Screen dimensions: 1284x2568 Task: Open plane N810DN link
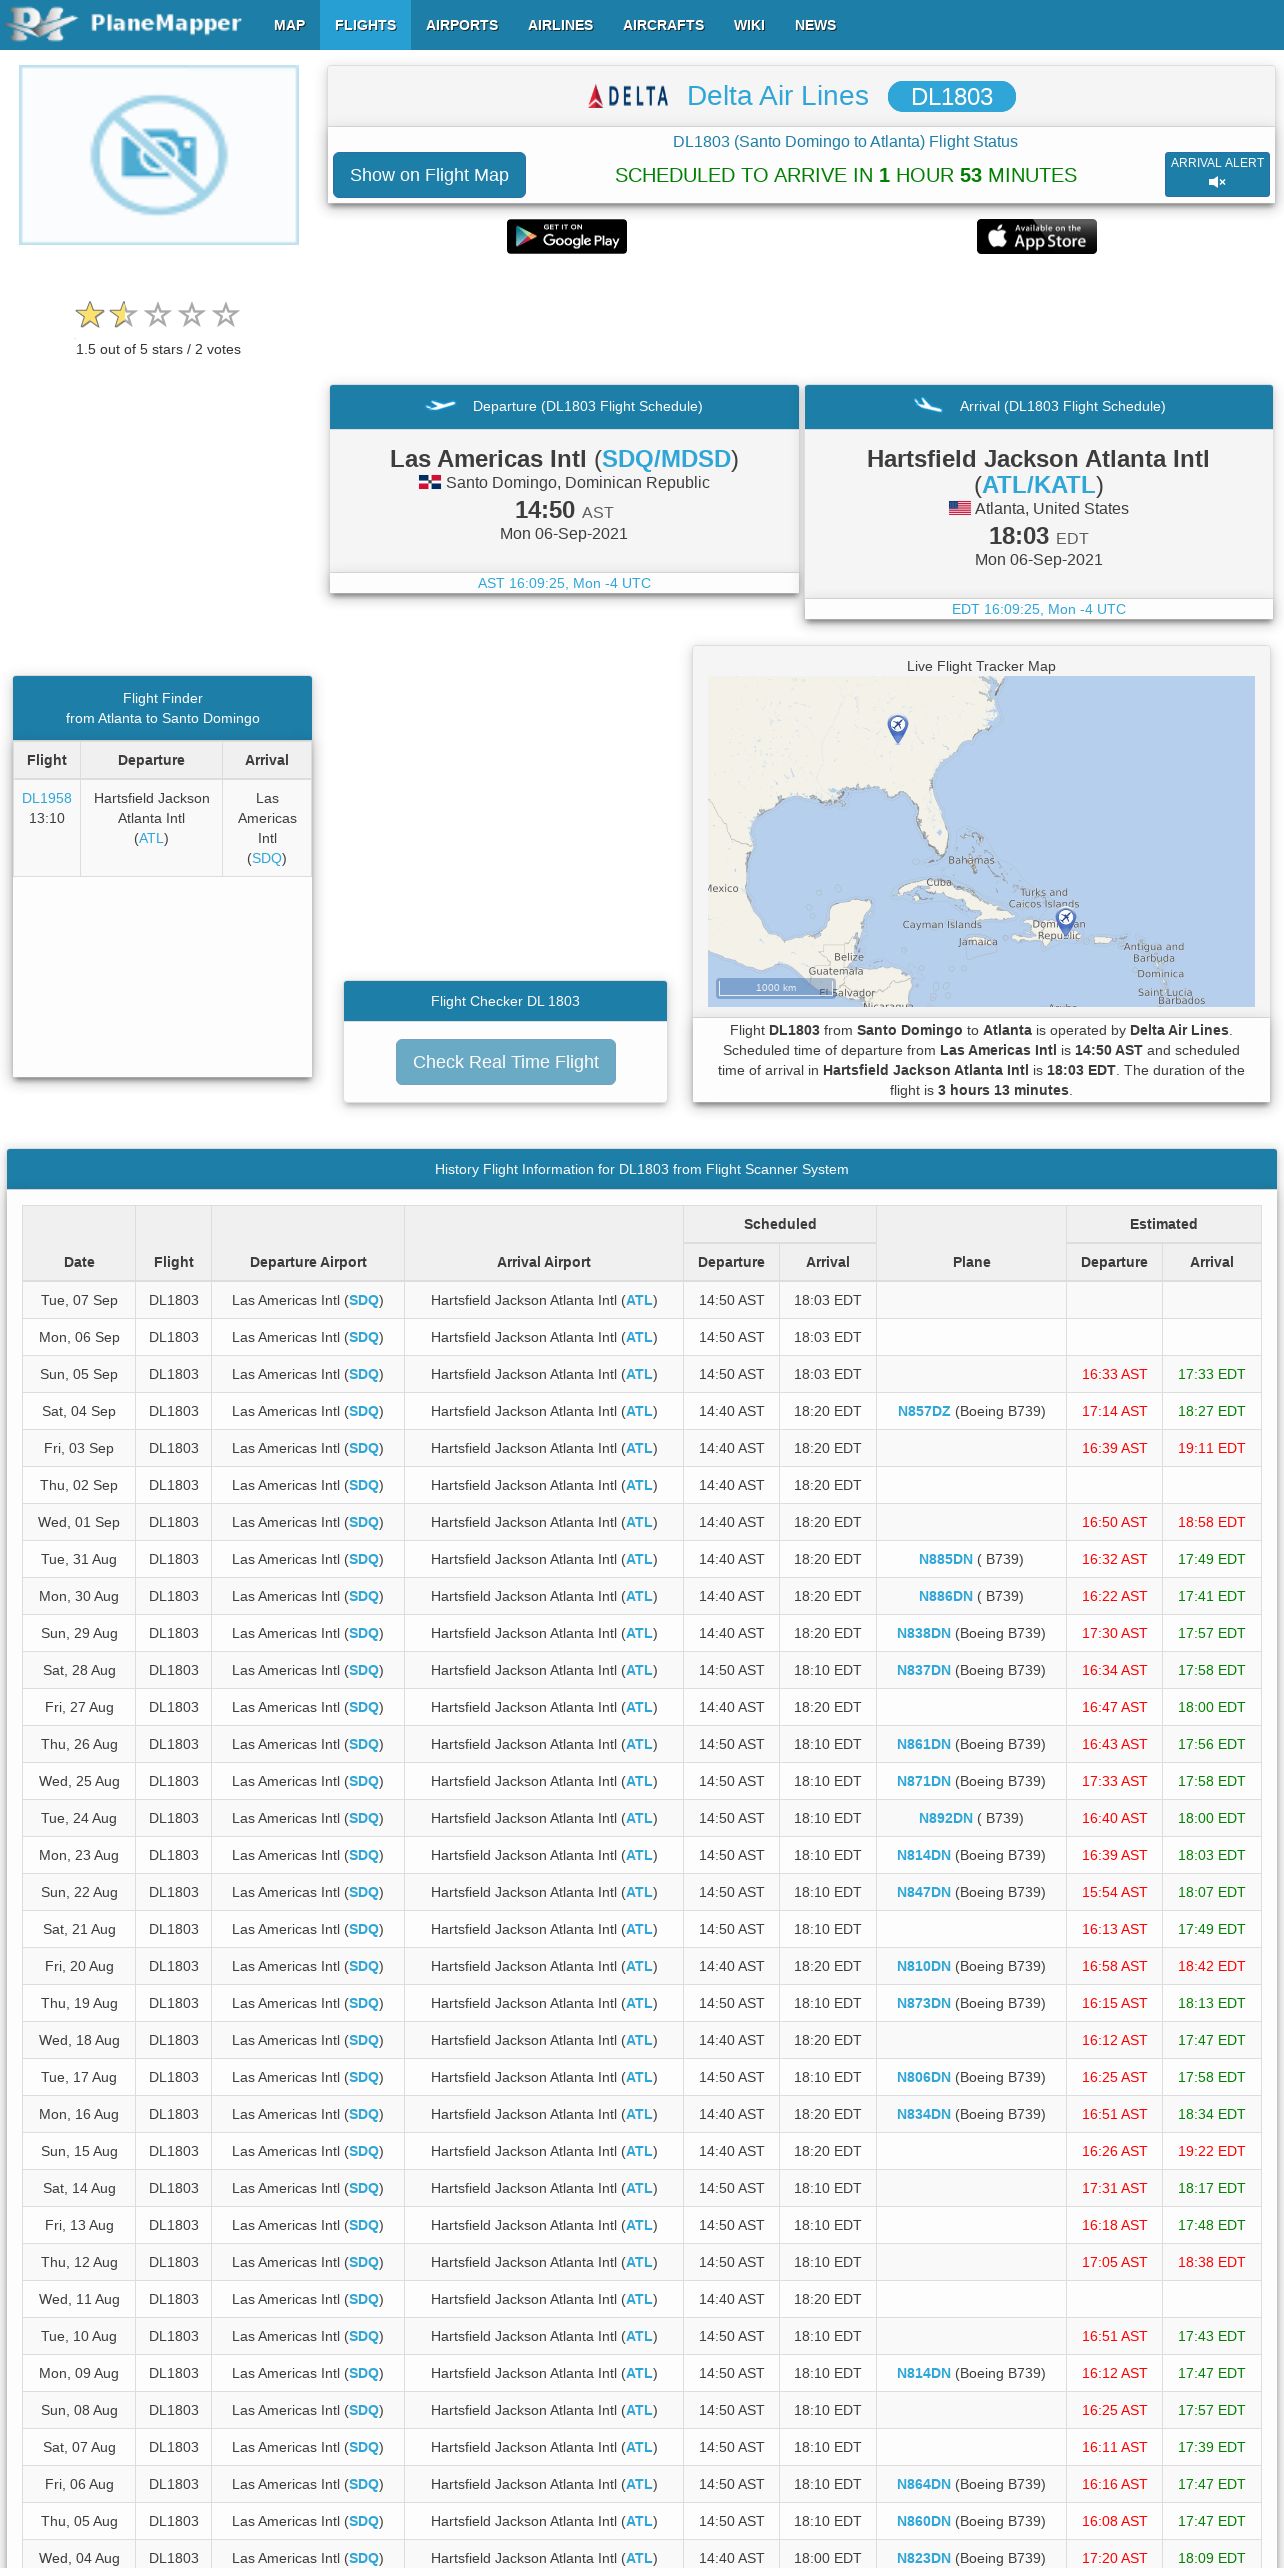(924, 1966)
